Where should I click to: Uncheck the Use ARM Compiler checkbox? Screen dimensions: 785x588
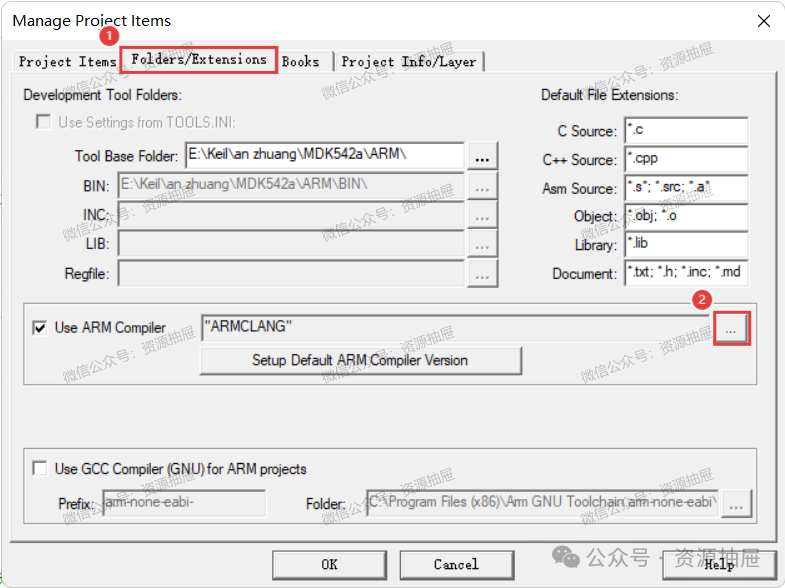tap(40, 328)
